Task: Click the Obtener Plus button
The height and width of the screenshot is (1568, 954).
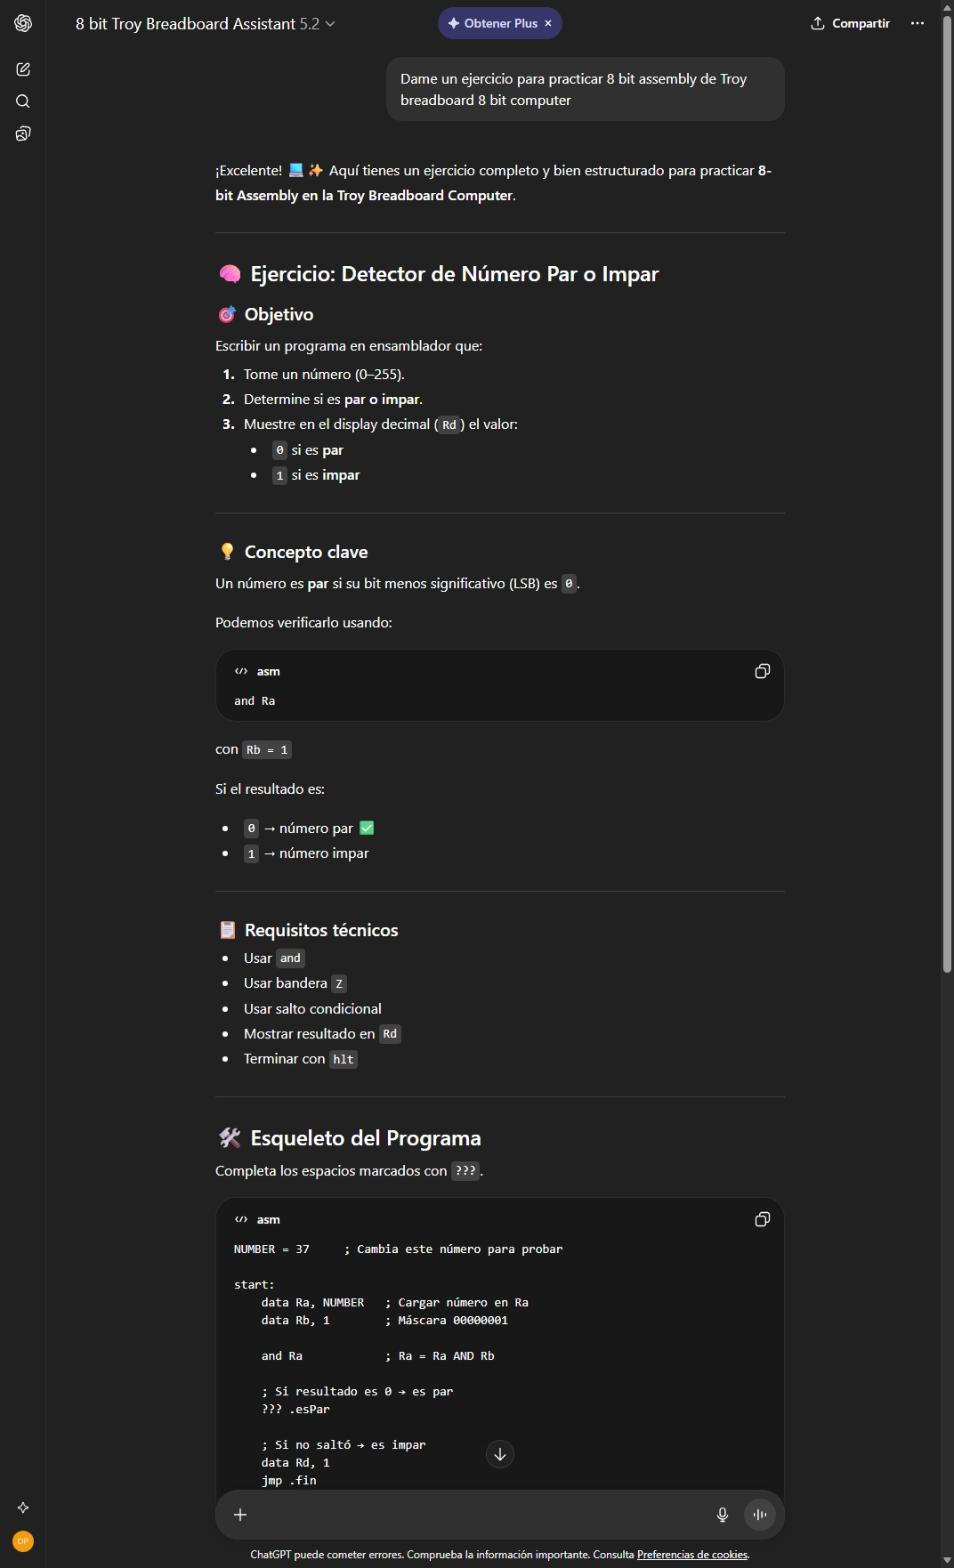Action: 493,23
